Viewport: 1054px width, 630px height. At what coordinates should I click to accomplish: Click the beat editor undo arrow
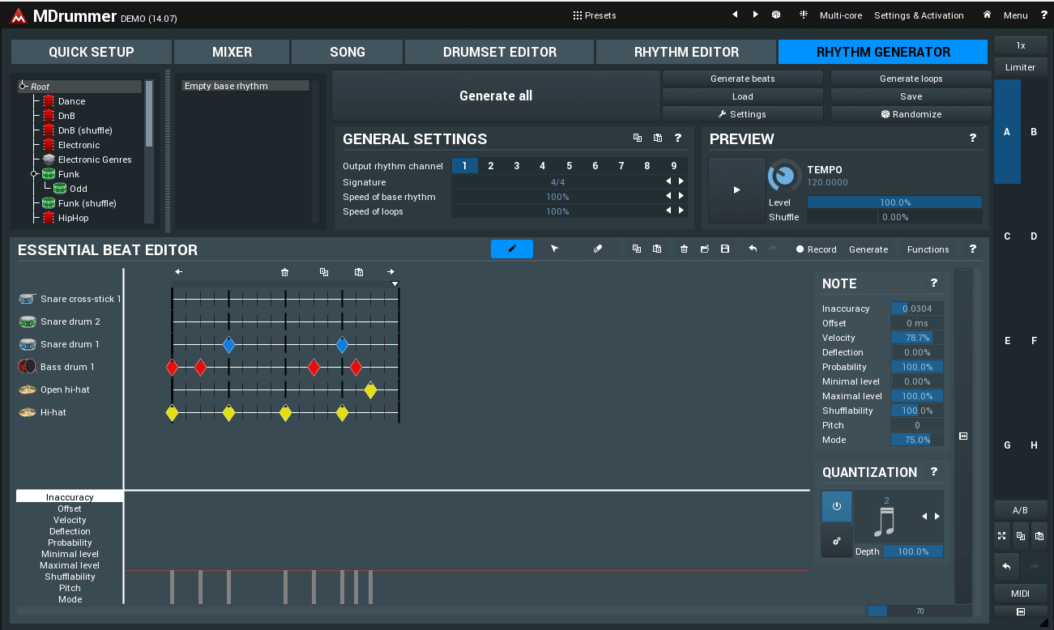point(752,249)
